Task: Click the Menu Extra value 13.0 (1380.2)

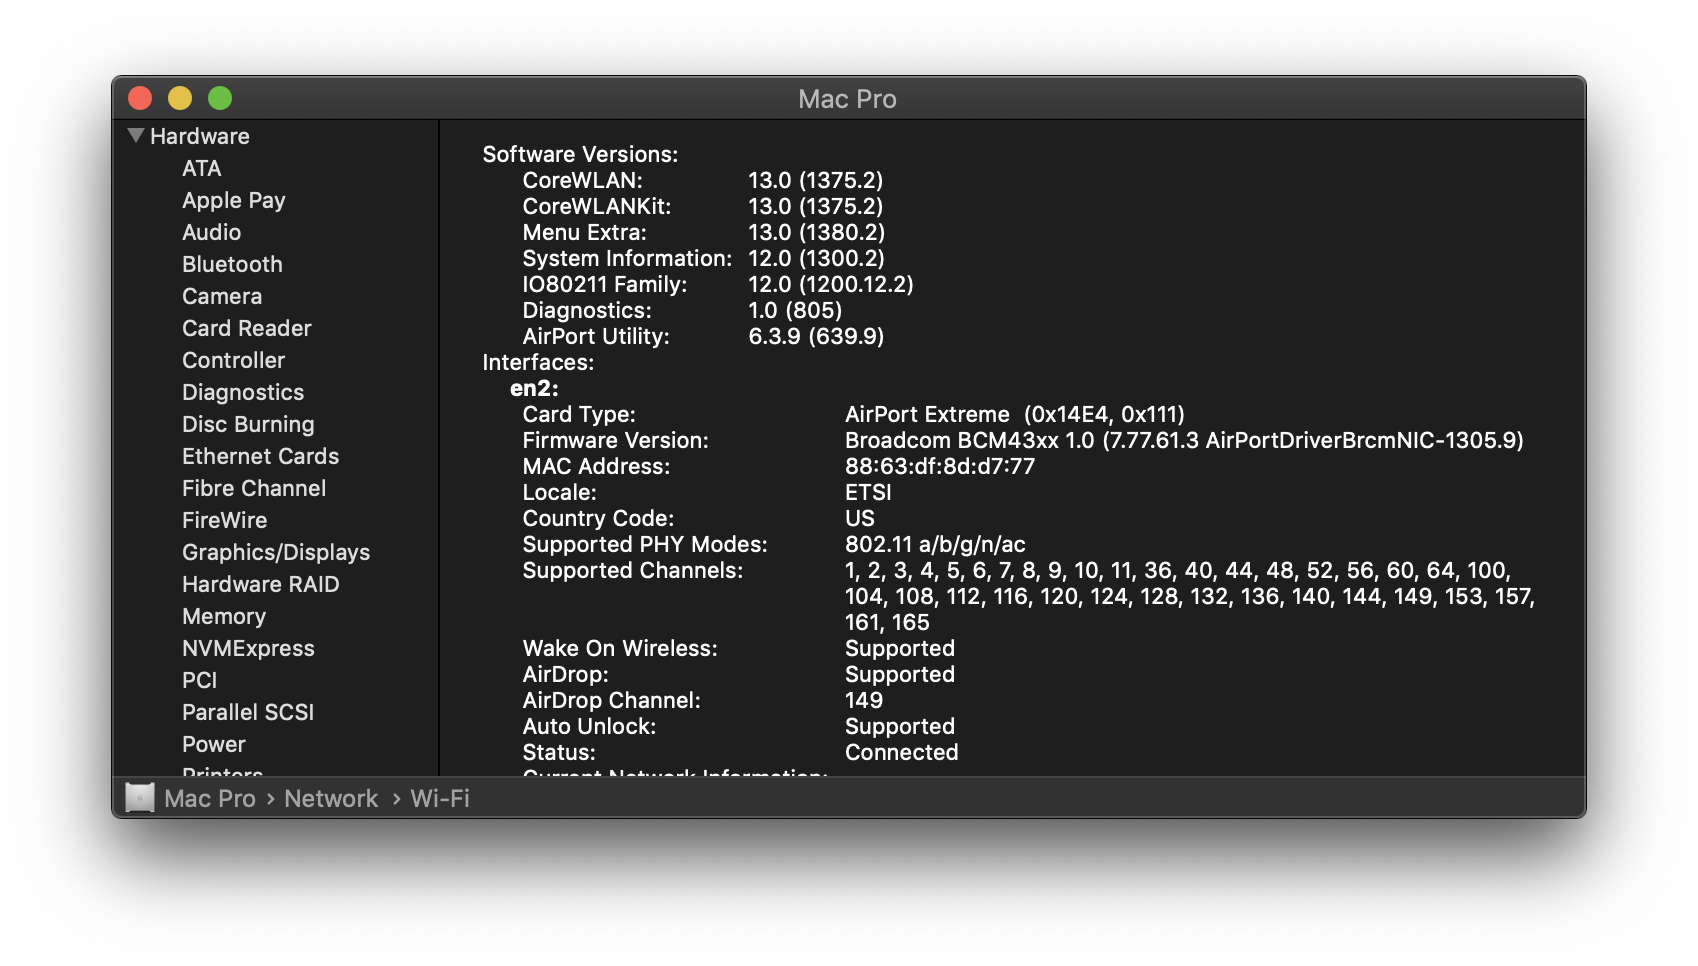Action: coord(817,232)
